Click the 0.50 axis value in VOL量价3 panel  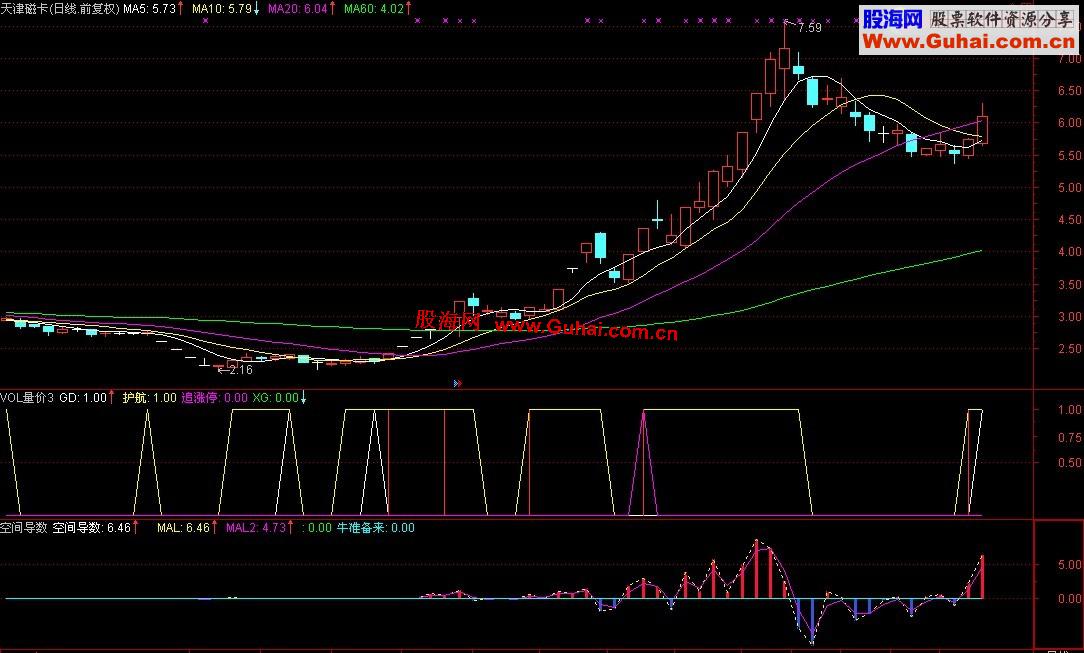pyautogui.click(x=1070, y=463)
